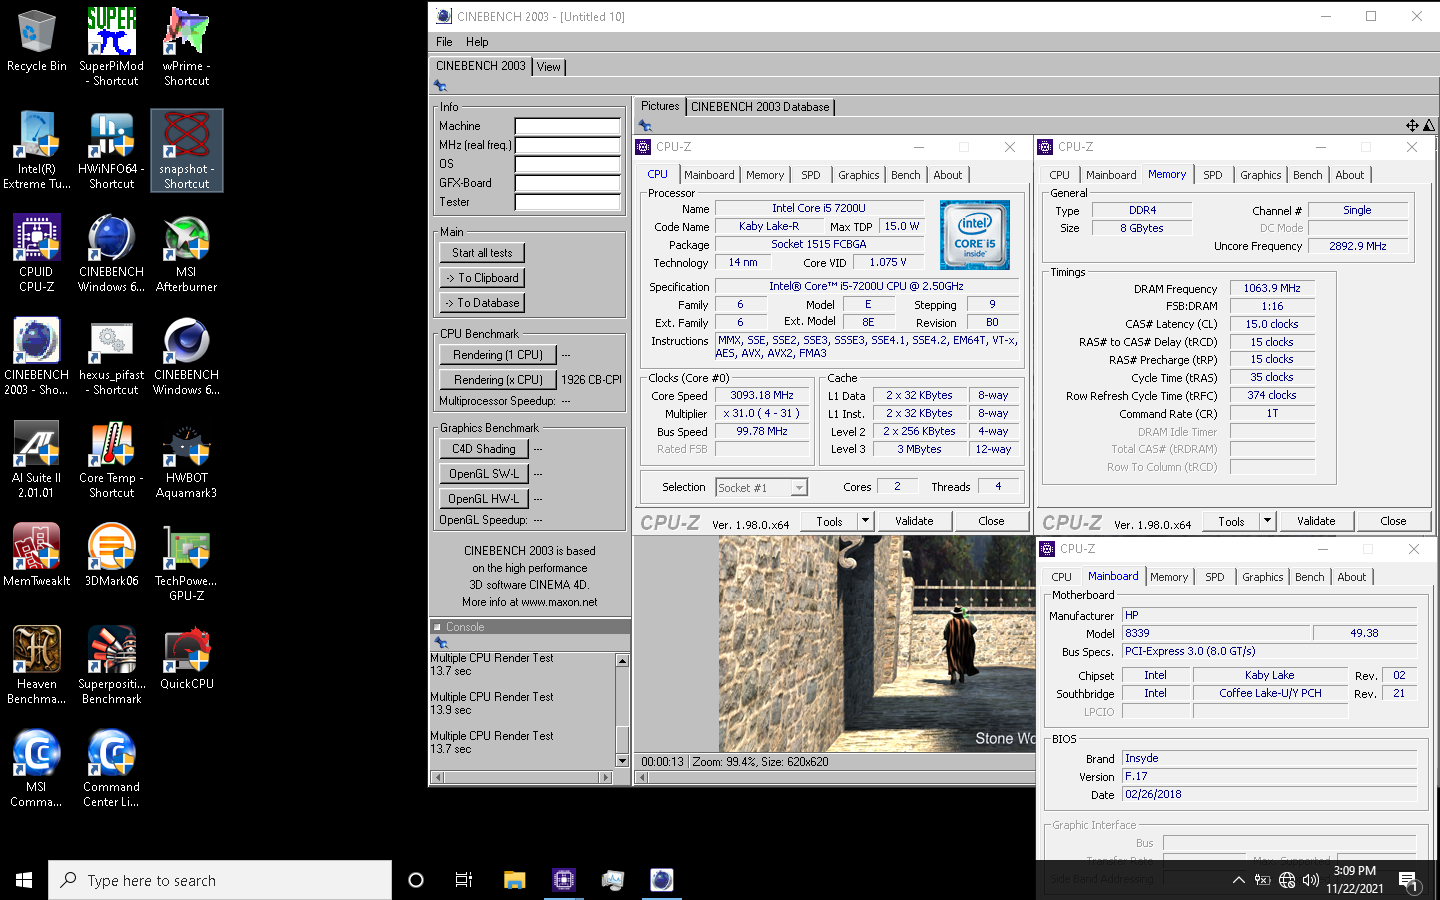Open 3DMark06 desktop icon

(x=111, y=555)
